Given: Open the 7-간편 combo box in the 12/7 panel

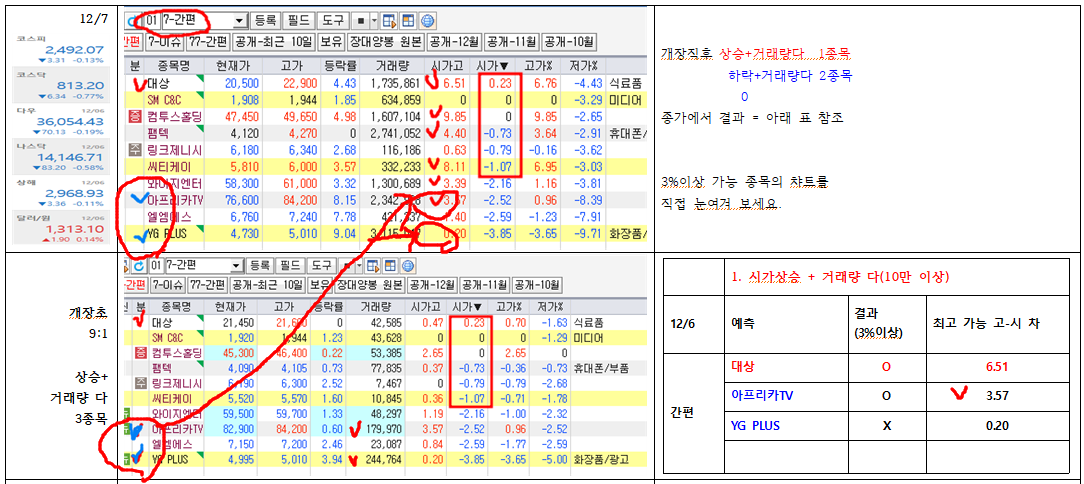Looking at the screenshot, I should [x=205, y=21].
